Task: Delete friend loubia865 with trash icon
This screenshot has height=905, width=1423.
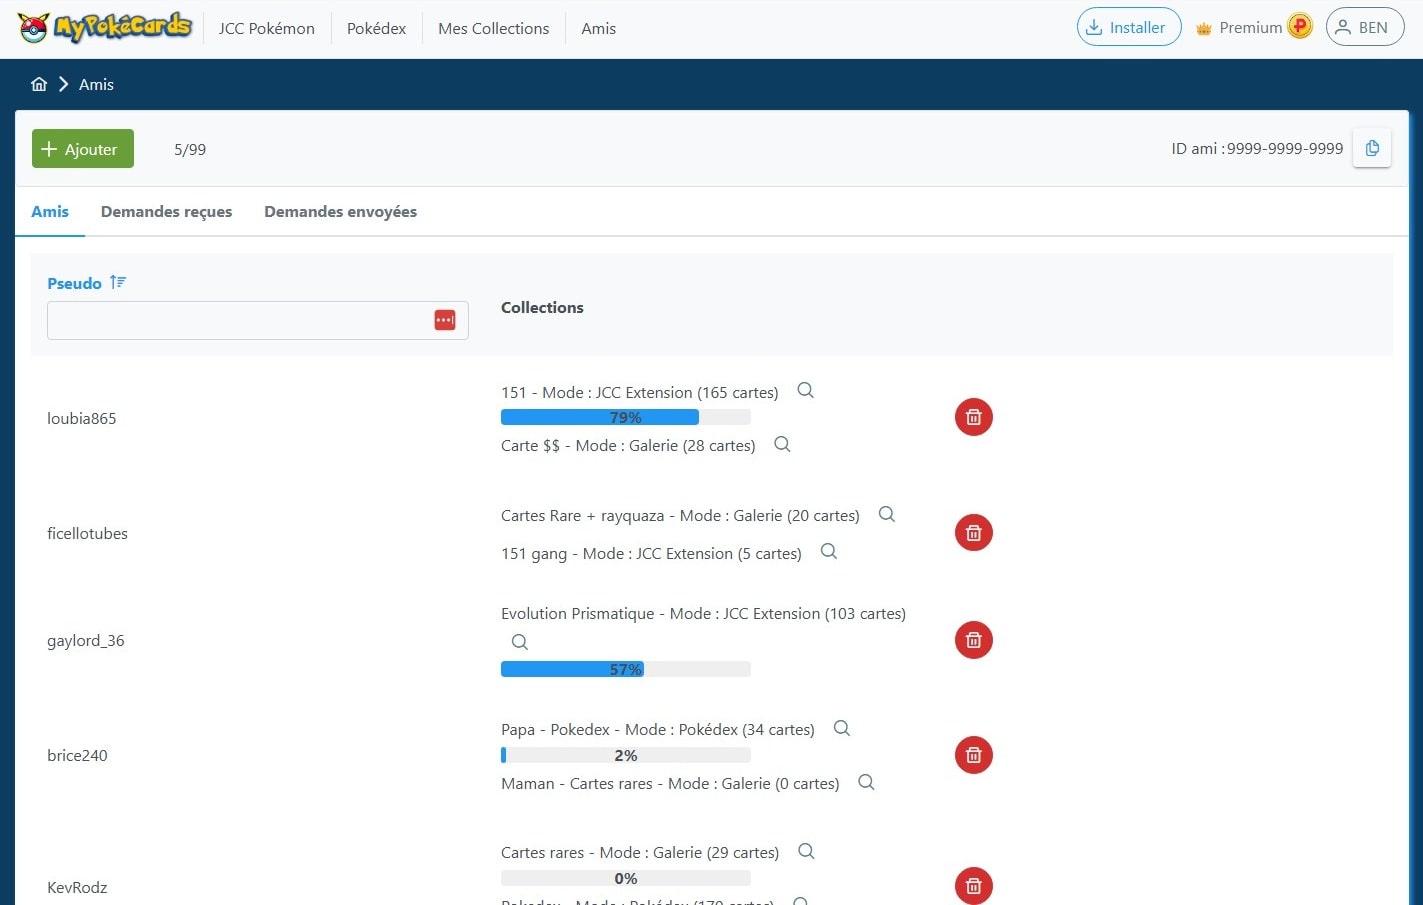Action: [973, 417]
